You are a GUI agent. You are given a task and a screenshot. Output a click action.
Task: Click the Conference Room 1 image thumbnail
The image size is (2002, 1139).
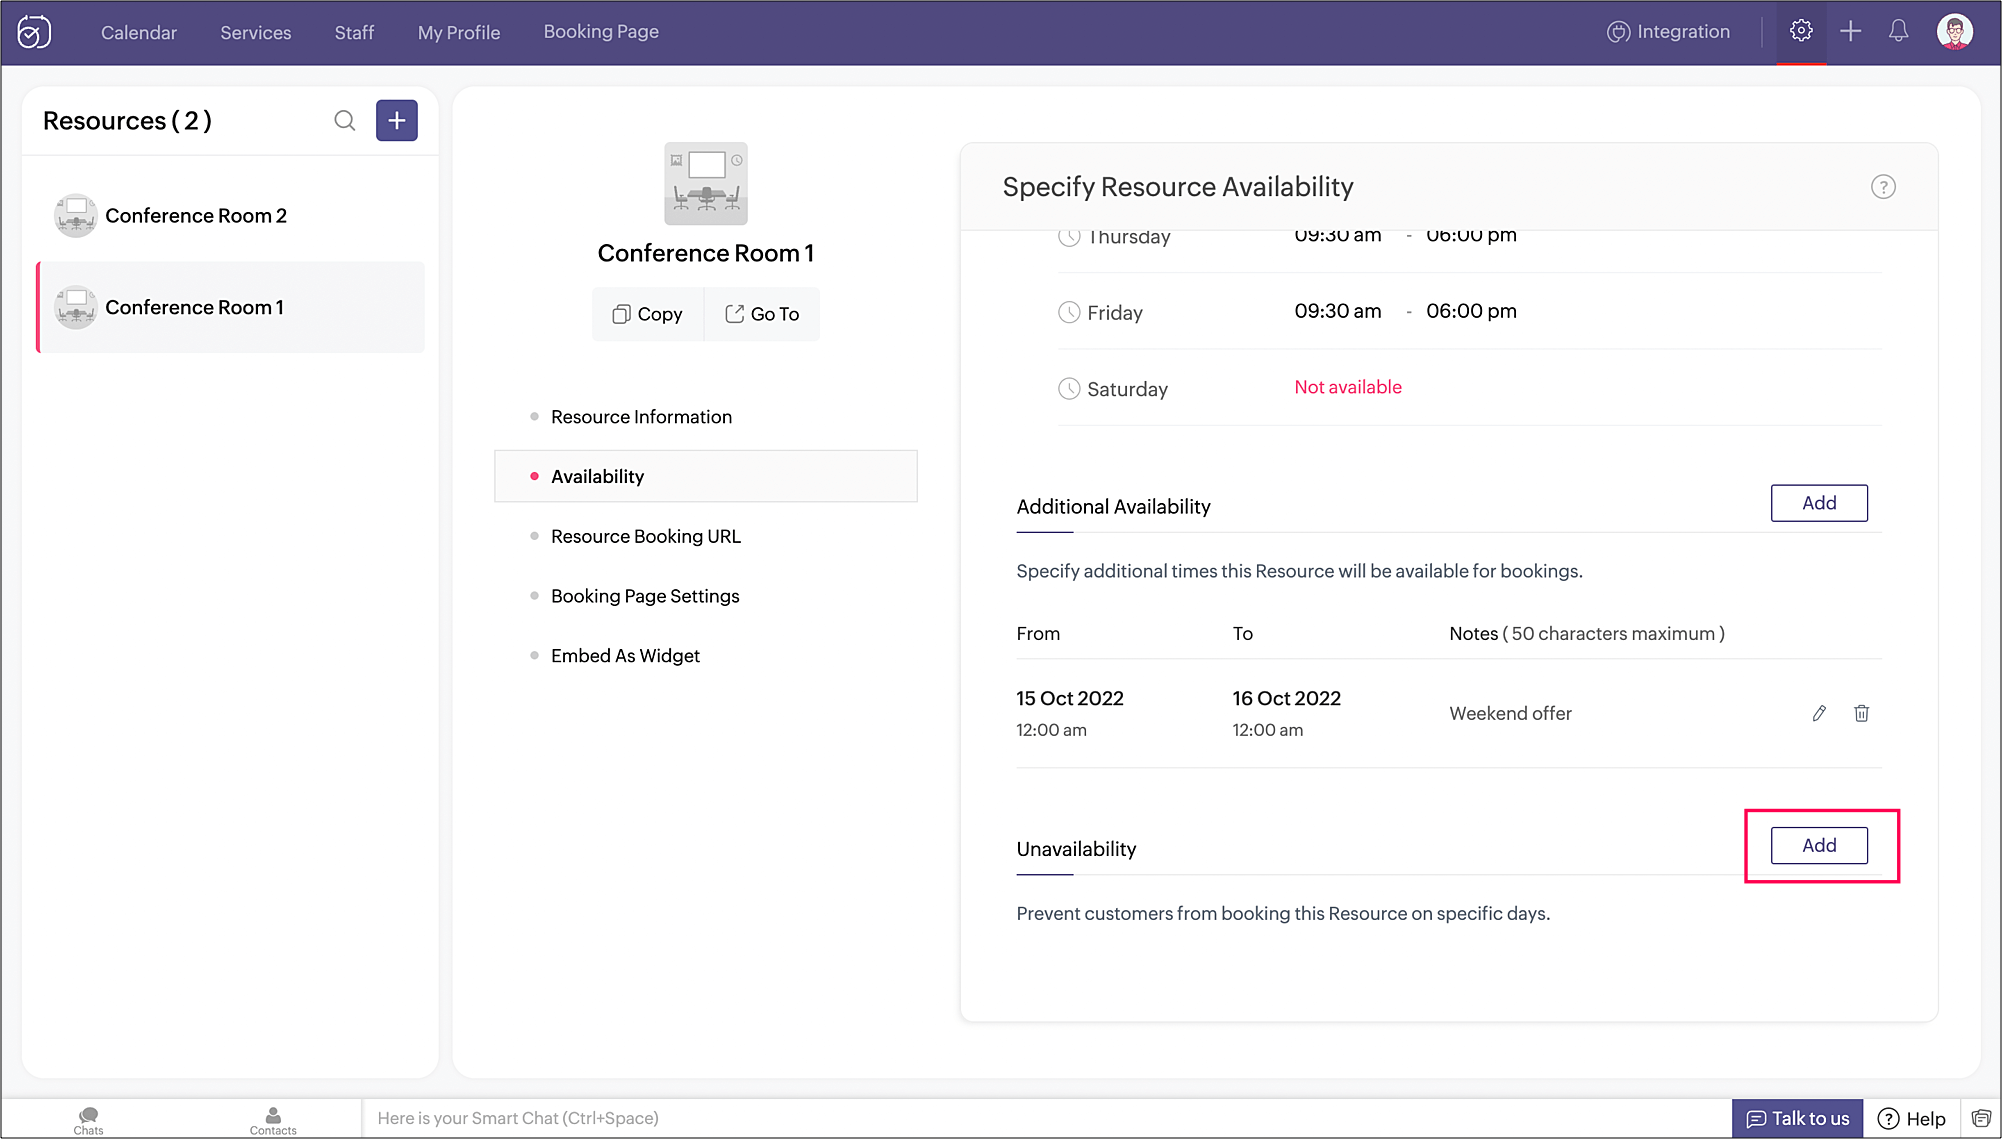[706, 184]
